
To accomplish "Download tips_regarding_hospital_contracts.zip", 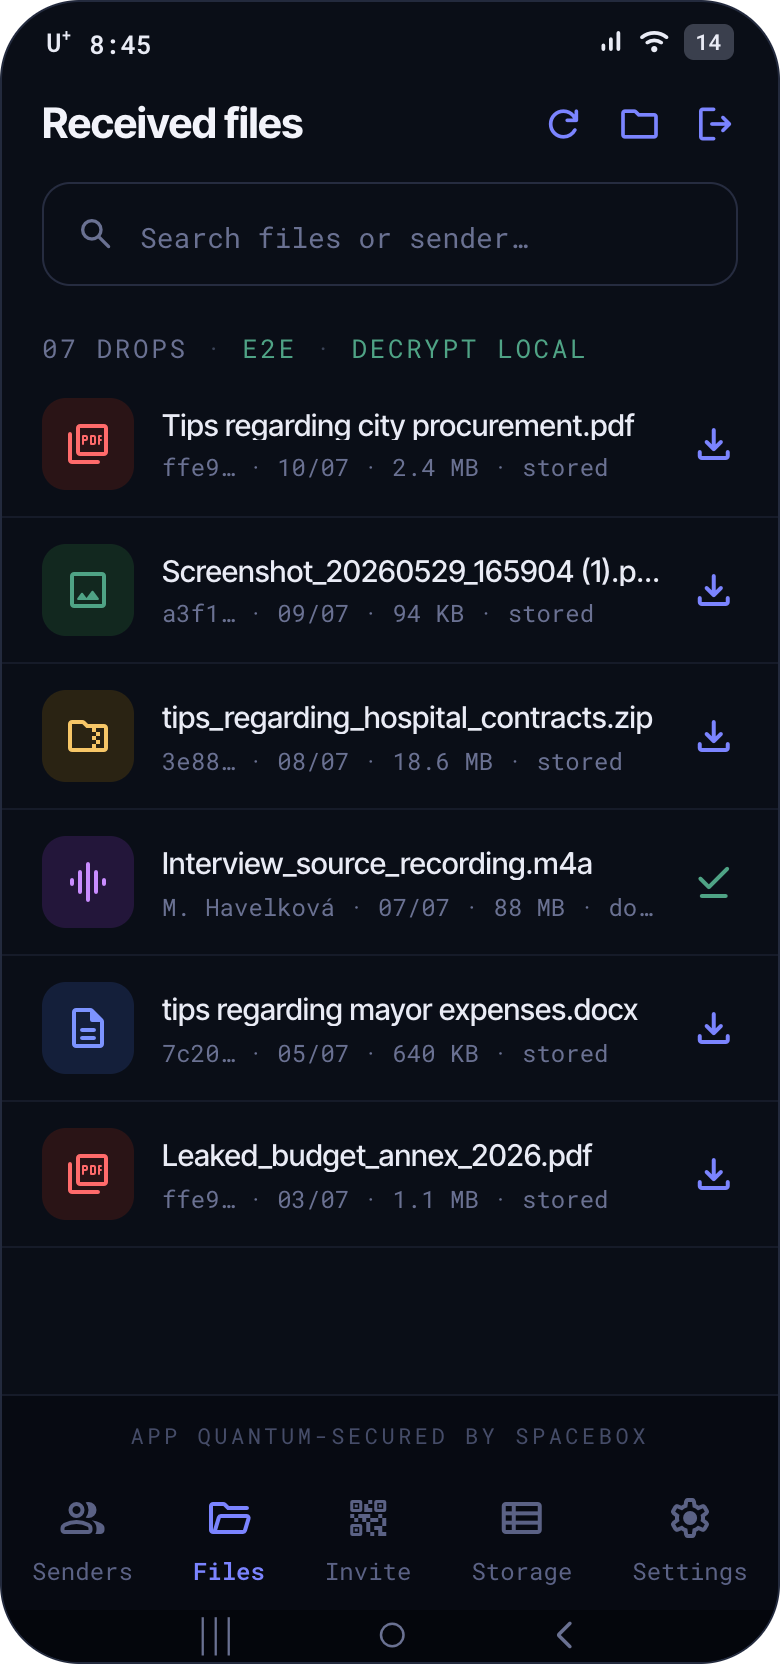I will (x=713, y=736).
